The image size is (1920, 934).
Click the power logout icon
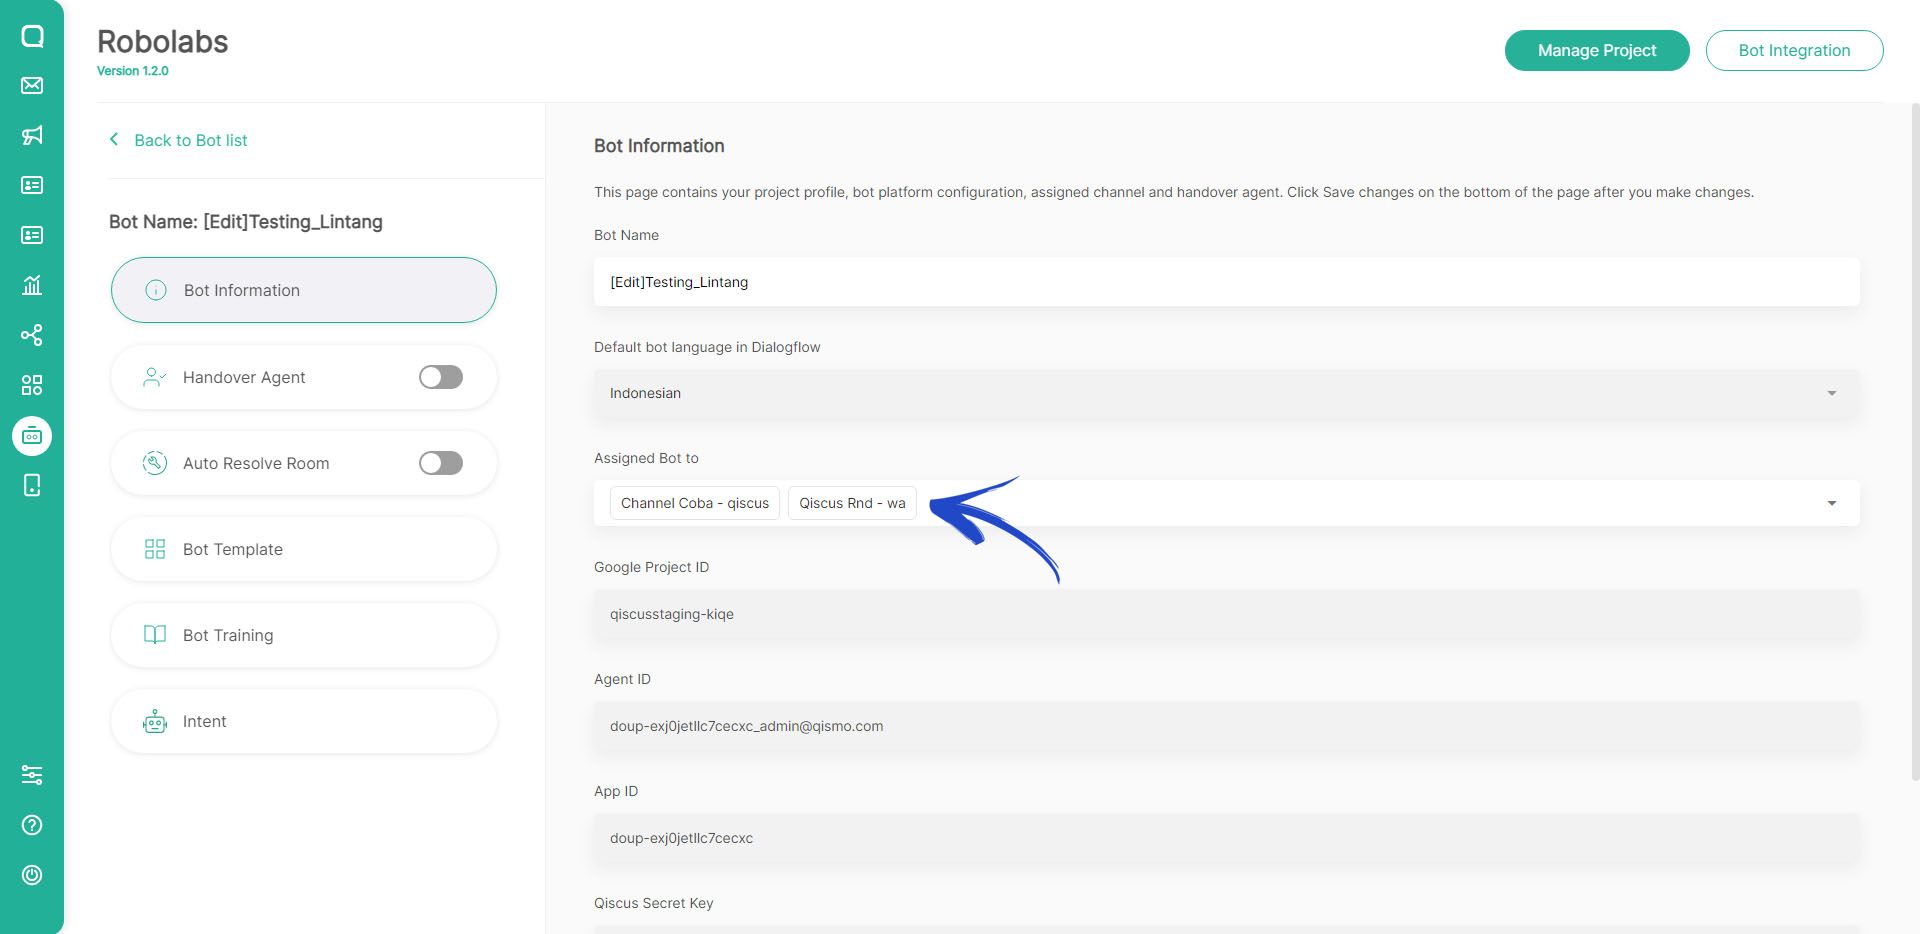[x=32, y=875]
